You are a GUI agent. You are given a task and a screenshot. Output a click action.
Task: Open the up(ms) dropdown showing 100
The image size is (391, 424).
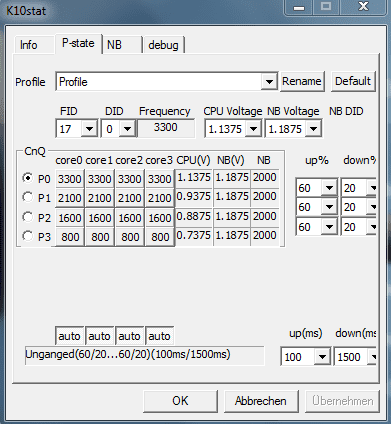pos(322,357)
